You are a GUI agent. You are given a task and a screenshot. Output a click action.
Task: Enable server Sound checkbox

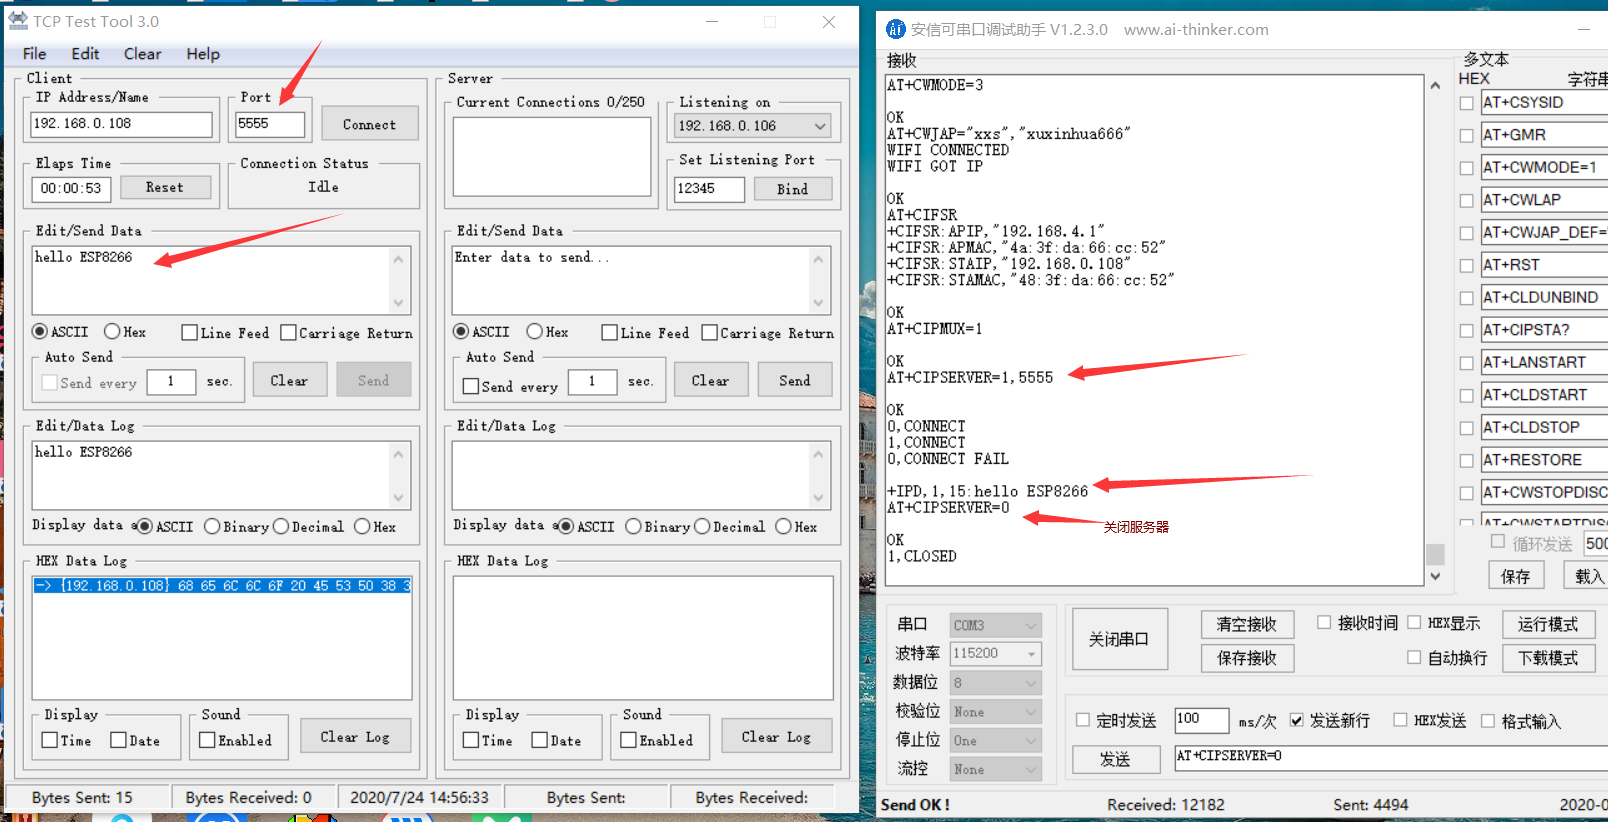click(x=628, y=740)
